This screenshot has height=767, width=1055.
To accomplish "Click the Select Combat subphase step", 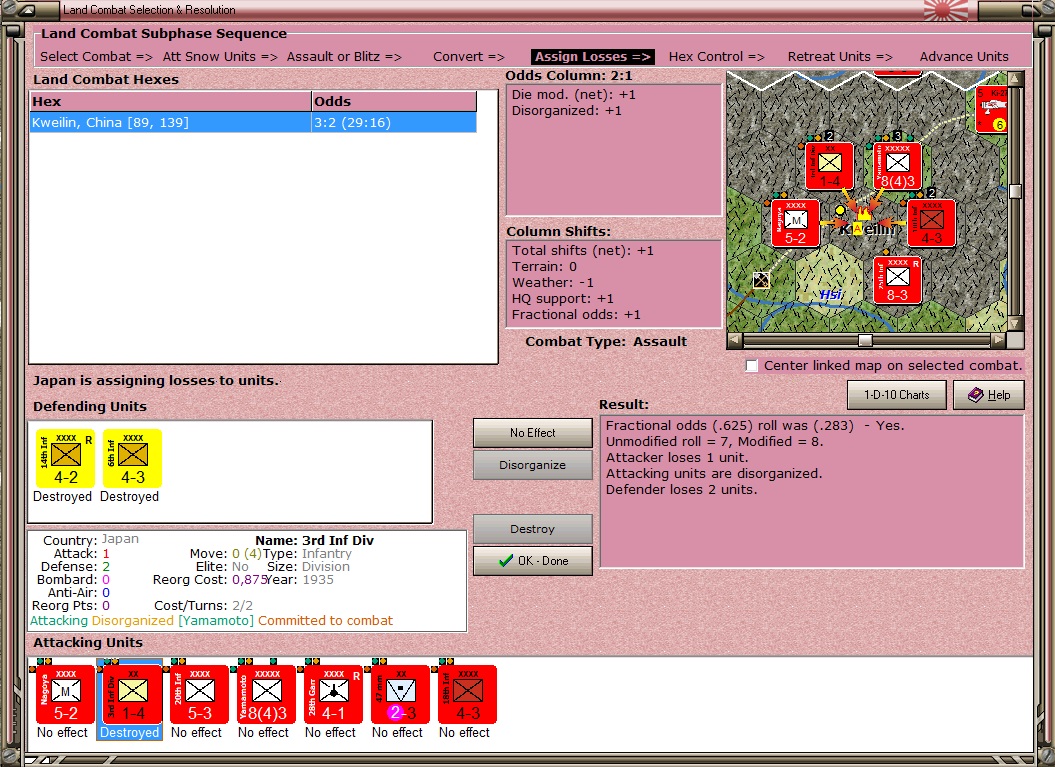I will (x=96, y=57).
